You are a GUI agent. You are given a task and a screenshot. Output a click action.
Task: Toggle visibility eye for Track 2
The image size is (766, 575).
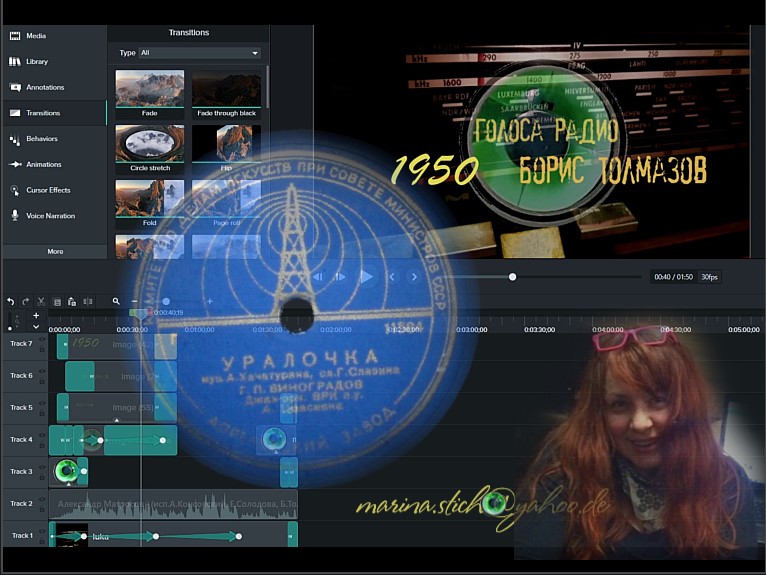[42, 499]
